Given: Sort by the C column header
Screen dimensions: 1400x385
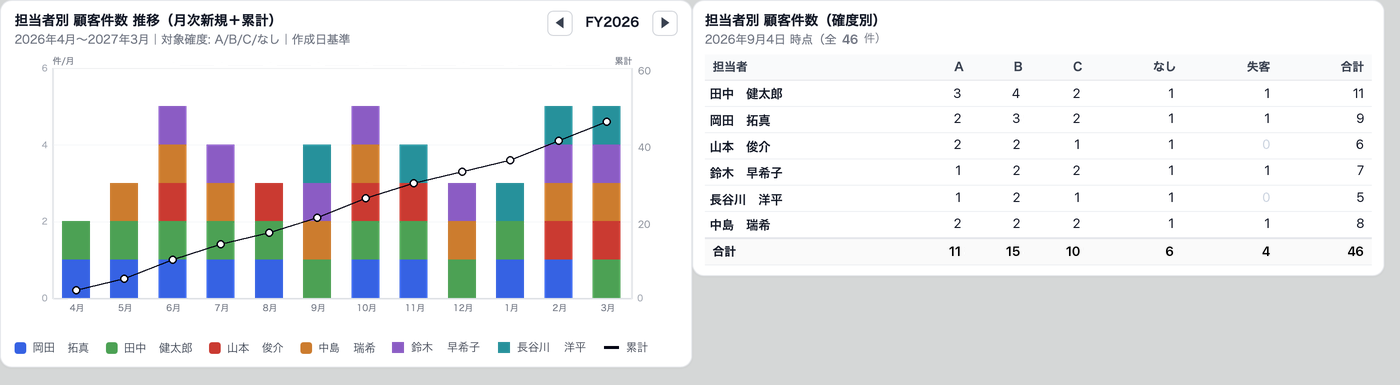Looking at the screenshot, I should (1076, 67).
